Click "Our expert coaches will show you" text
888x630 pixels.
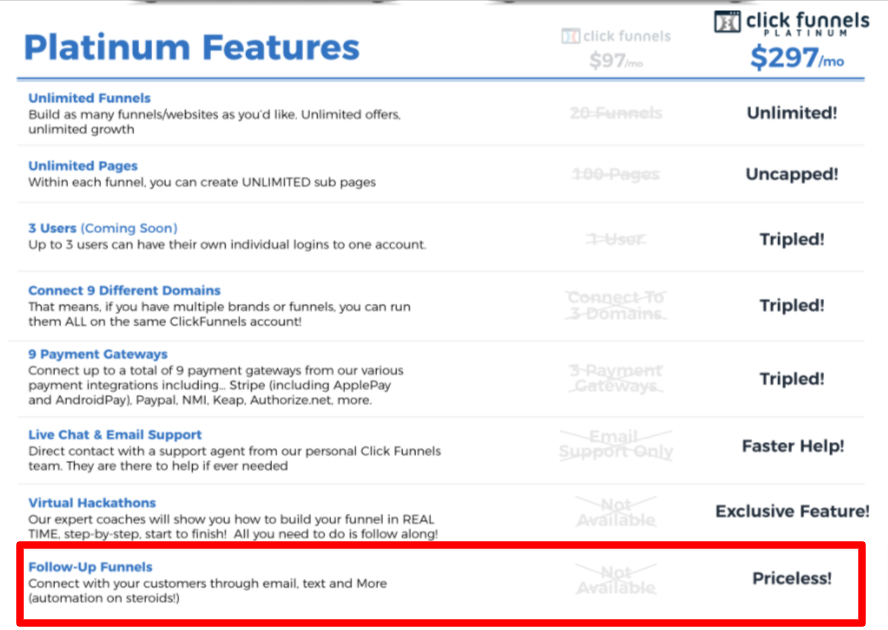233,526
